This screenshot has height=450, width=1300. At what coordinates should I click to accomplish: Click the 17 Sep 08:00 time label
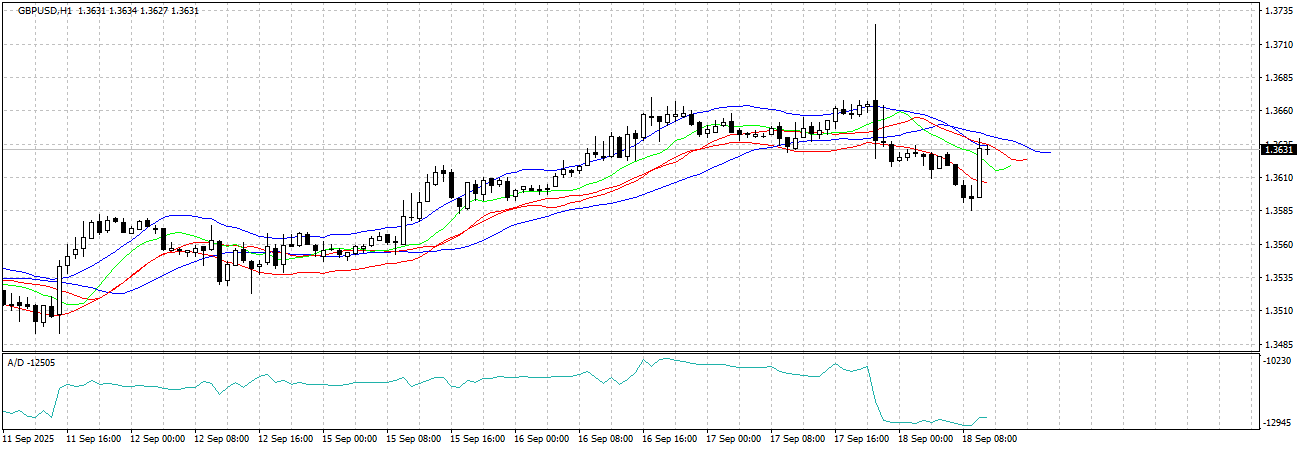[798, 439]
